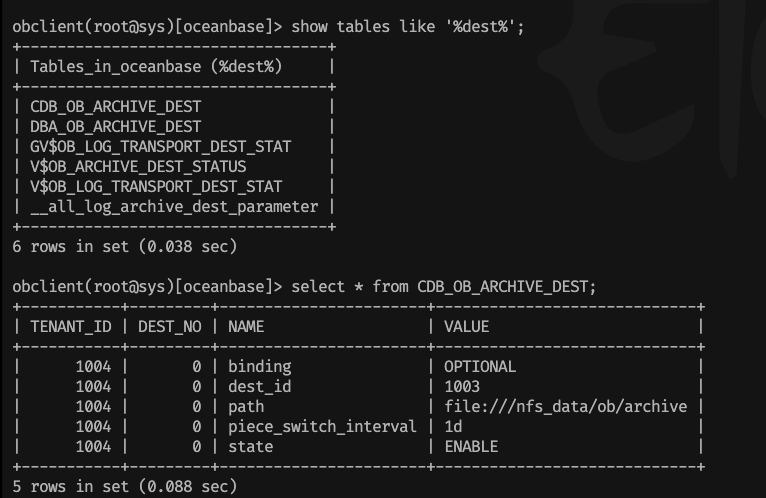766x498 pixels.
Task: Click the TENANT_ID column header
Action: click(x=71, y=326)
